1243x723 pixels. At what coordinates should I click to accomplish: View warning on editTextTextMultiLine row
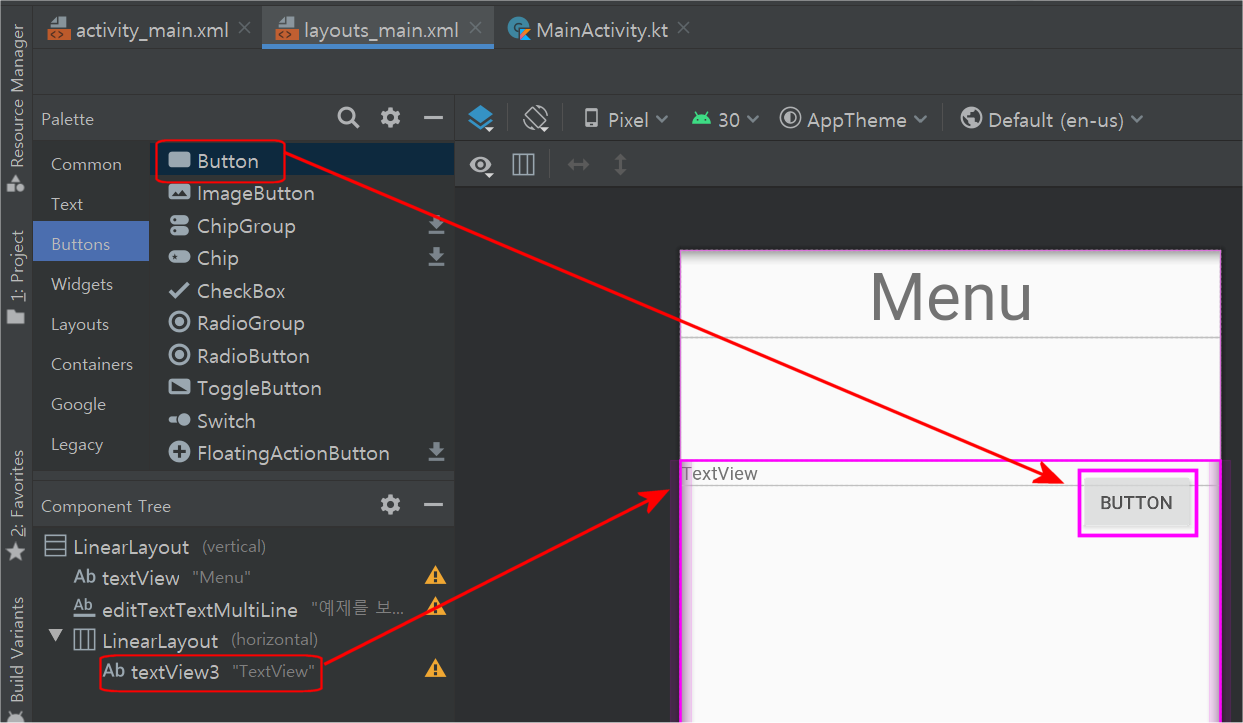click(x=435, y=606)
